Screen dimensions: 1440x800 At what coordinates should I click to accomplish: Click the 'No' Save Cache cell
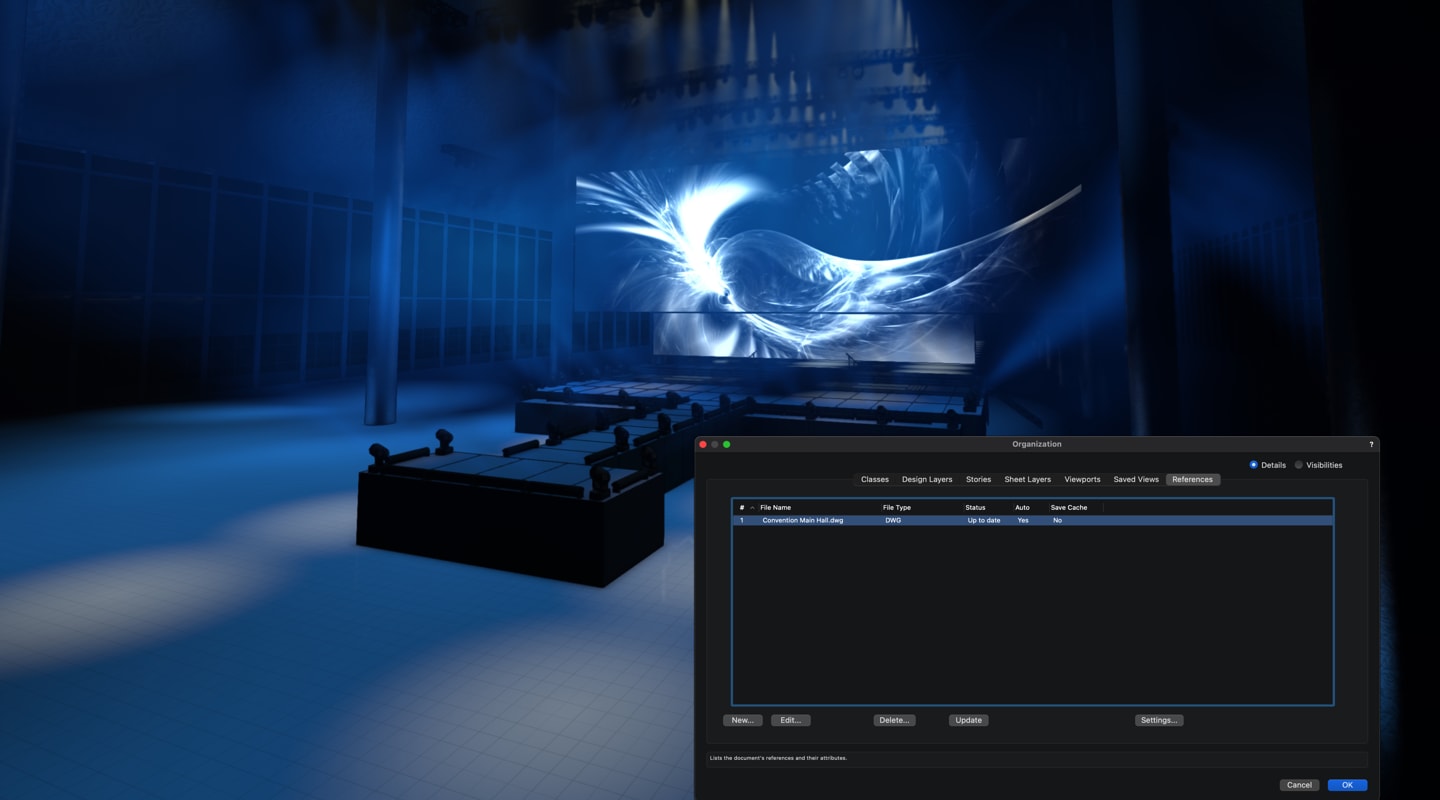click(x=1057, y=521)
